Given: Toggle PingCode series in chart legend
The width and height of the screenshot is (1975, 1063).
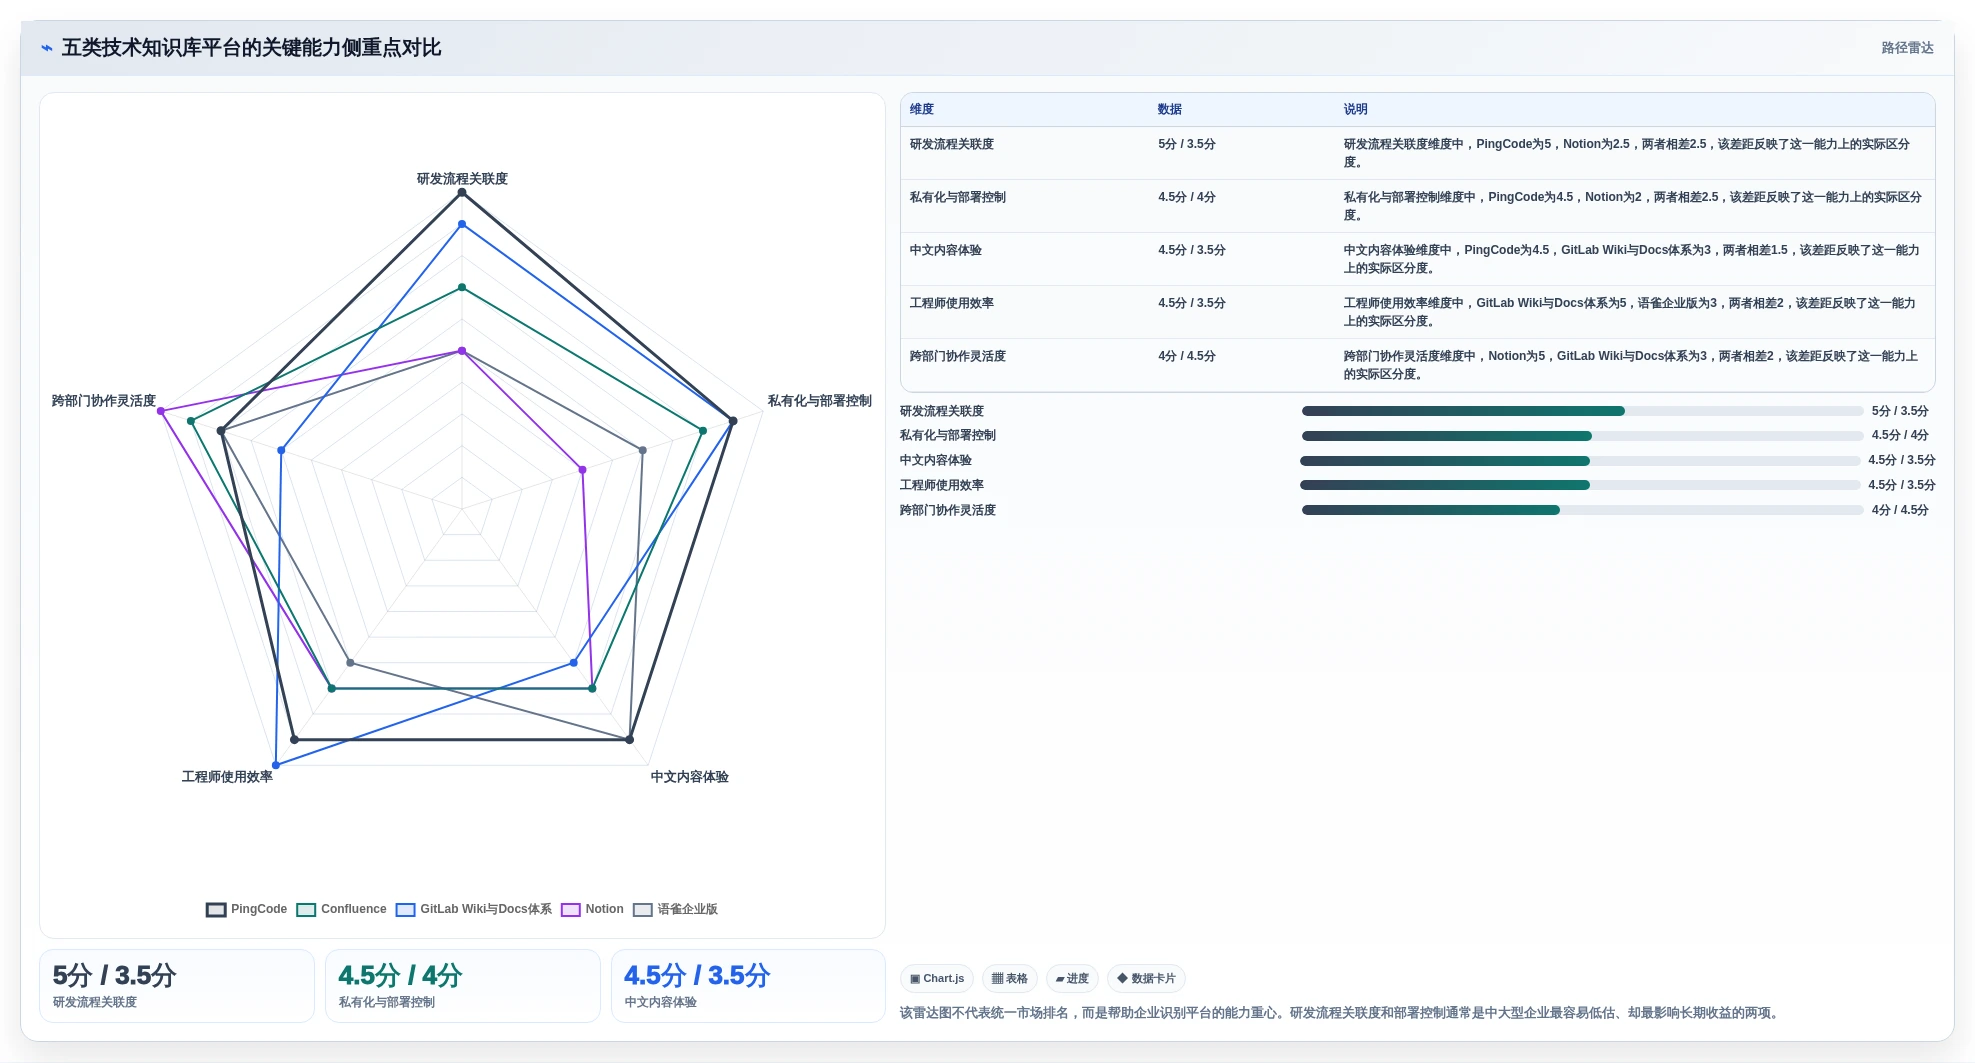Looking at the screenshot, I should point(246,909).
